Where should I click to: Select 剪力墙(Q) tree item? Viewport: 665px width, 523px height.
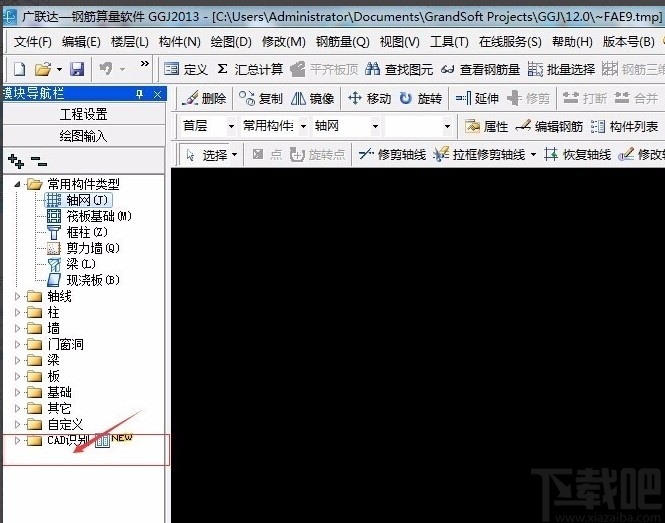pyautogui.click(x=83, y=248)
